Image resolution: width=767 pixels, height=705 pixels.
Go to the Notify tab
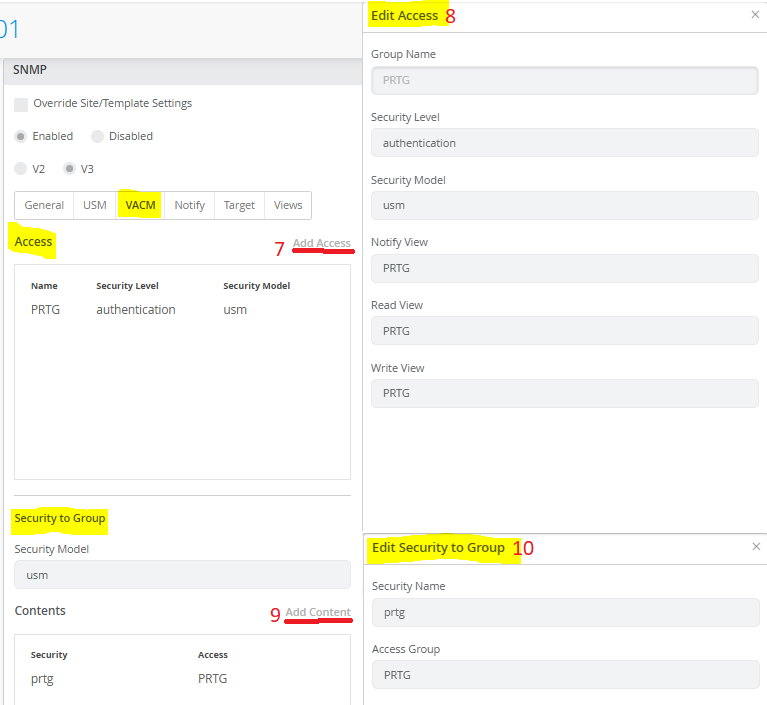pyautogui.click(x=189, y=205)
